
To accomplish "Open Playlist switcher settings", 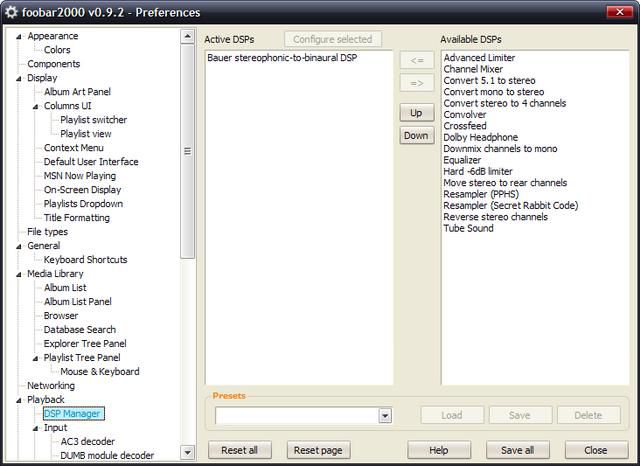I will [93, 120].
